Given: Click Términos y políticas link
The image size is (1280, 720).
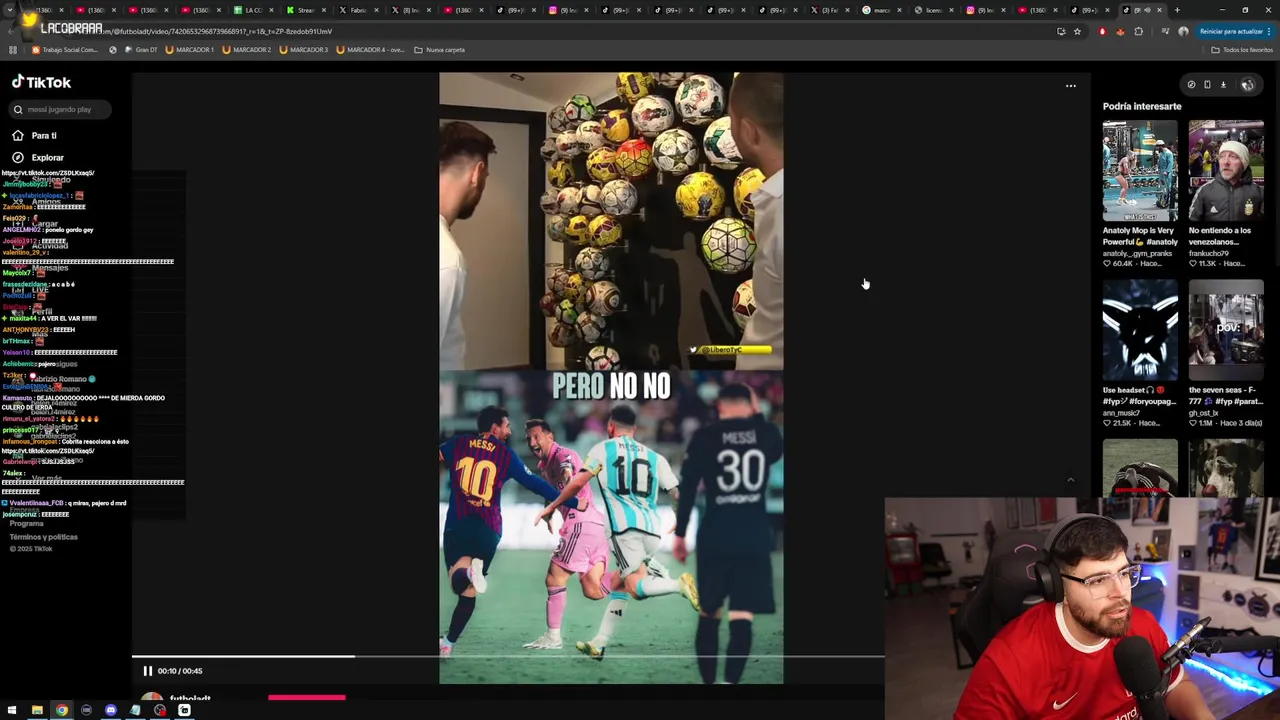Looking at the screenshot, I should [44, 537].
